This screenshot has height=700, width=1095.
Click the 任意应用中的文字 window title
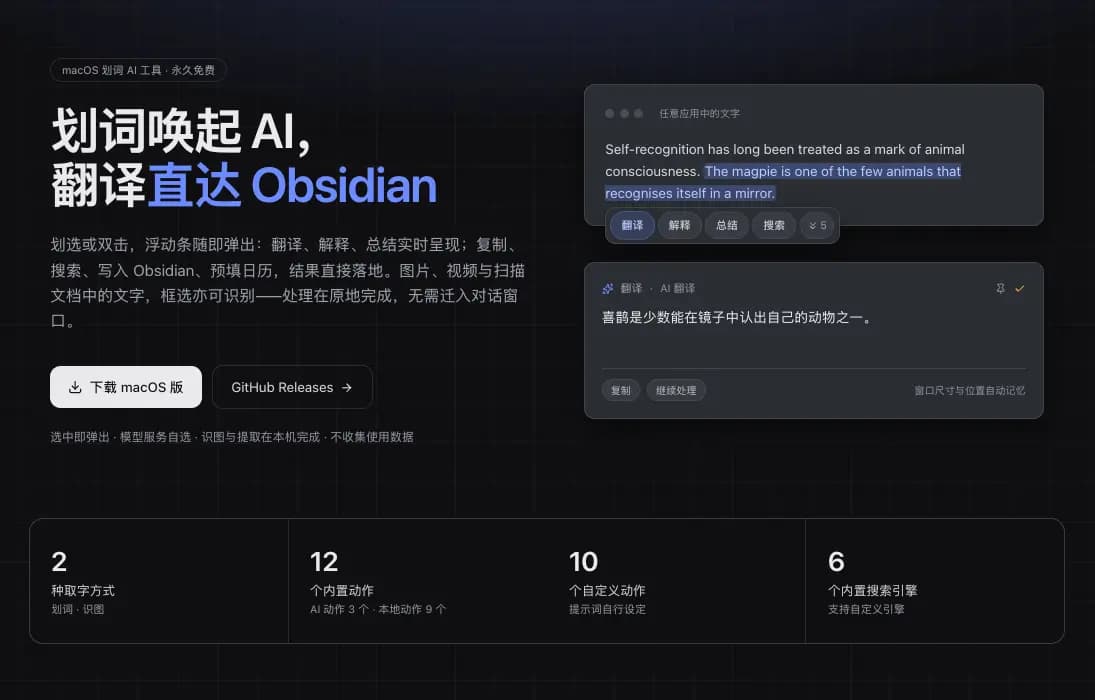699,113
